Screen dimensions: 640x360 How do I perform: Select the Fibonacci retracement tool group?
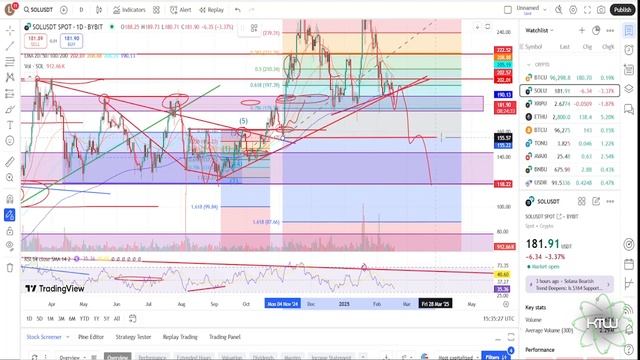(10, 62)
